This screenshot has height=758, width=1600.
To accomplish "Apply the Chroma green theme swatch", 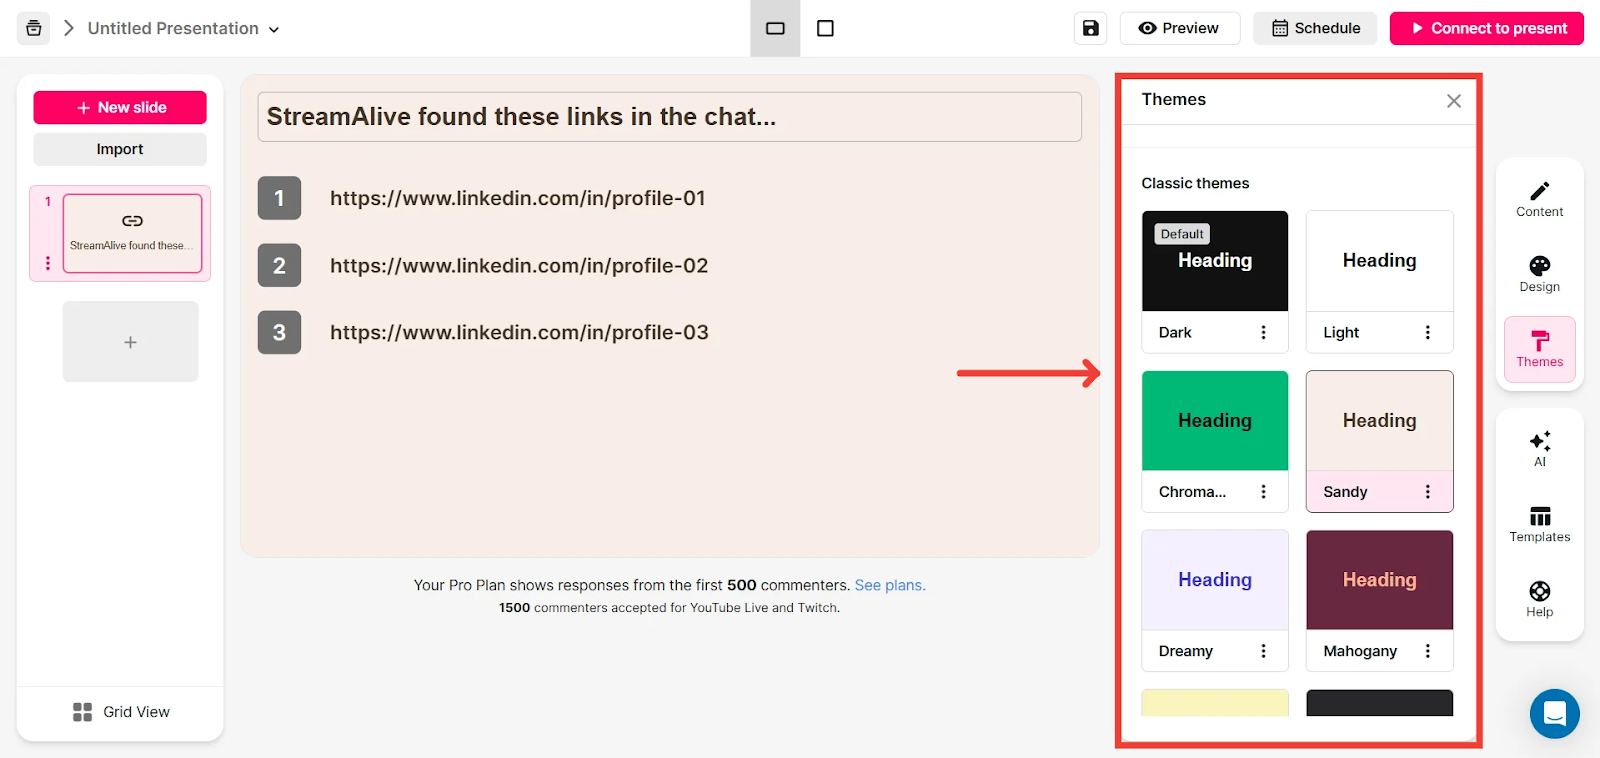I will click(1215, 421).
